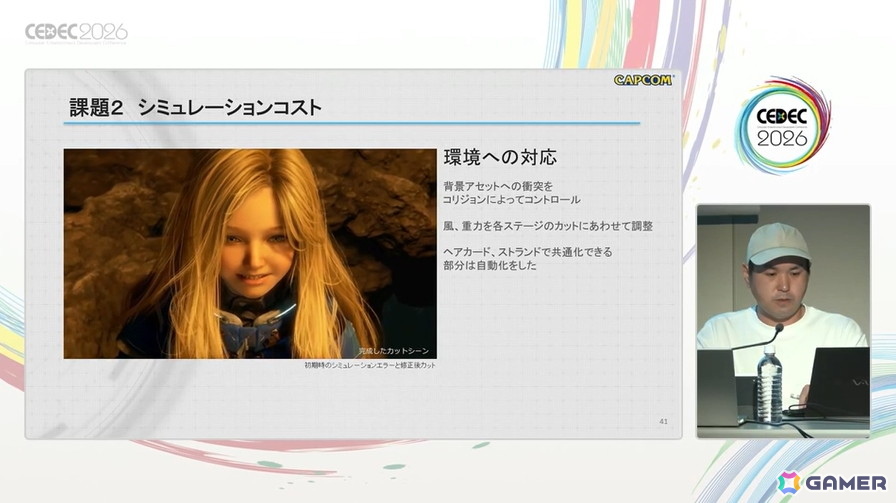
Task: Click the line 風、重力を各ステージのカットにあわせて調整
Action: 548,226
